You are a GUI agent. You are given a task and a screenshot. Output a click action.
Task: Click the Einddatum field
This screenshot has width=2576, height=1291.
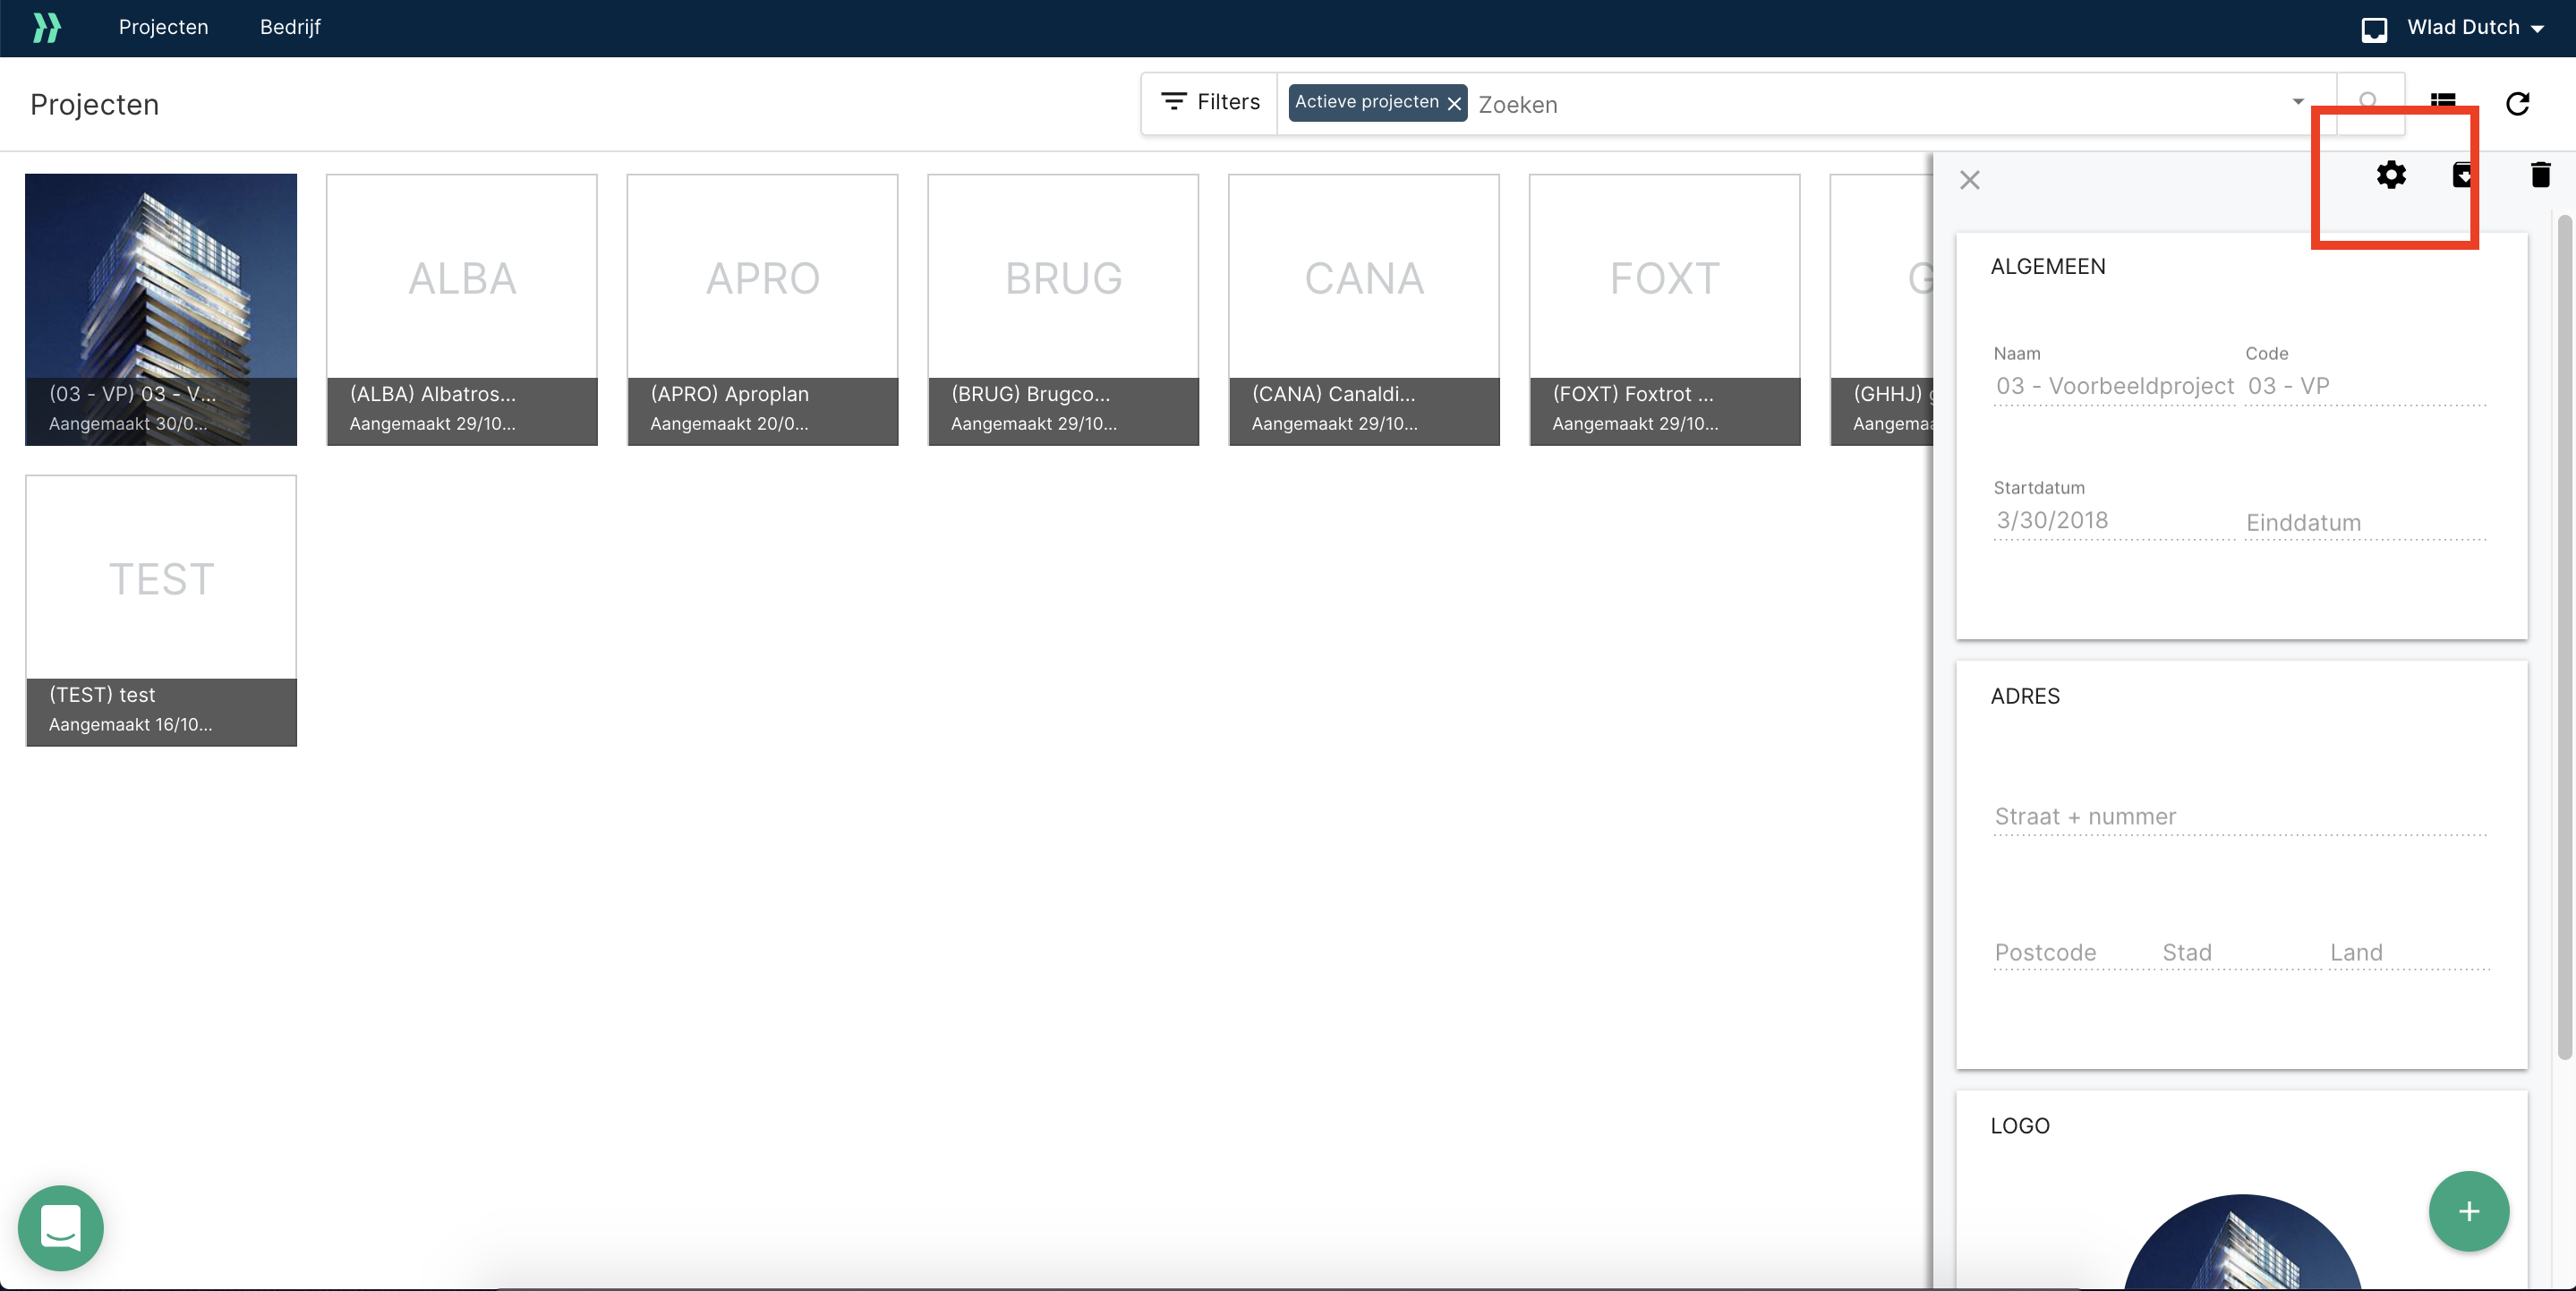click(2366, 522)
